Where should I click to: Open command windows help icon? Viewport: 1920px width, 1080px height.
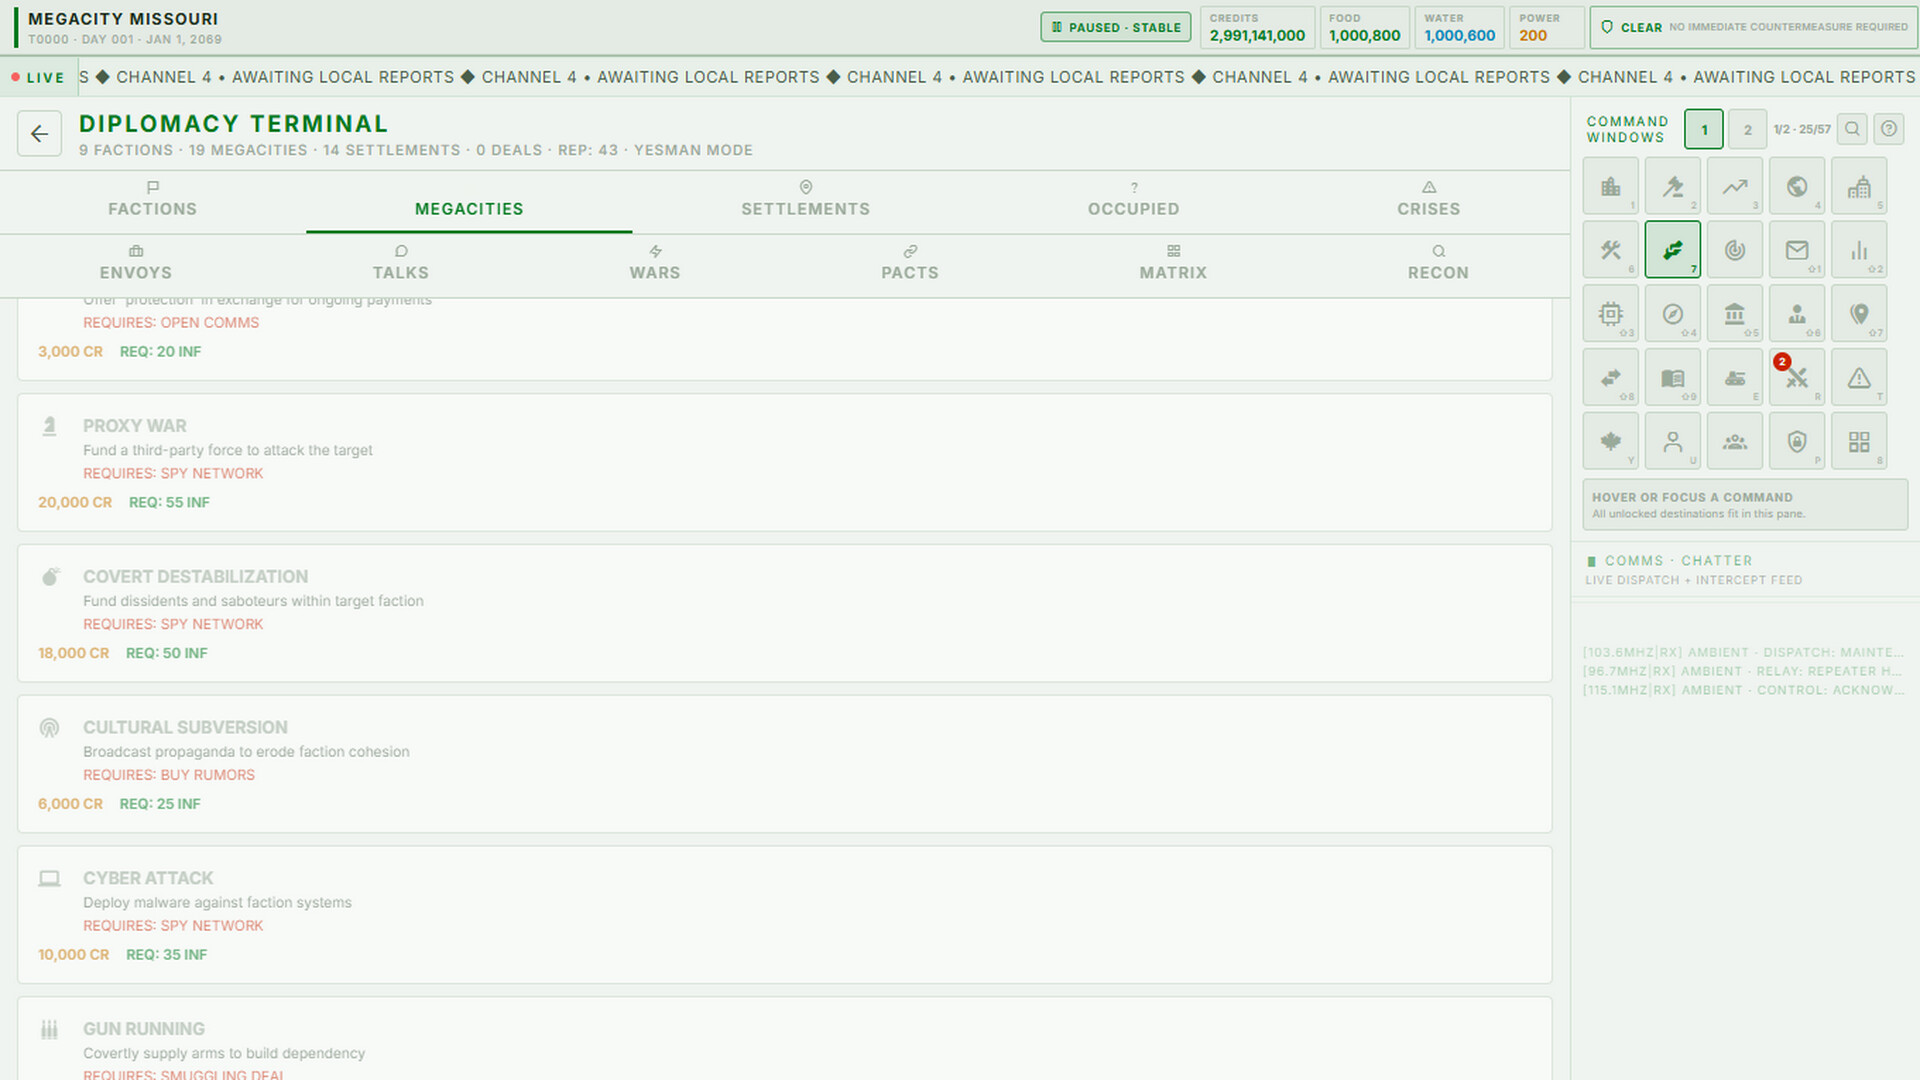[x=1888, y=129]
